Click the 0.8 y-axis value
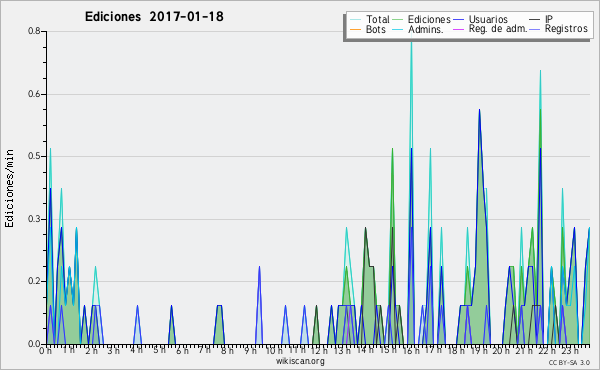 pos(34,31)
